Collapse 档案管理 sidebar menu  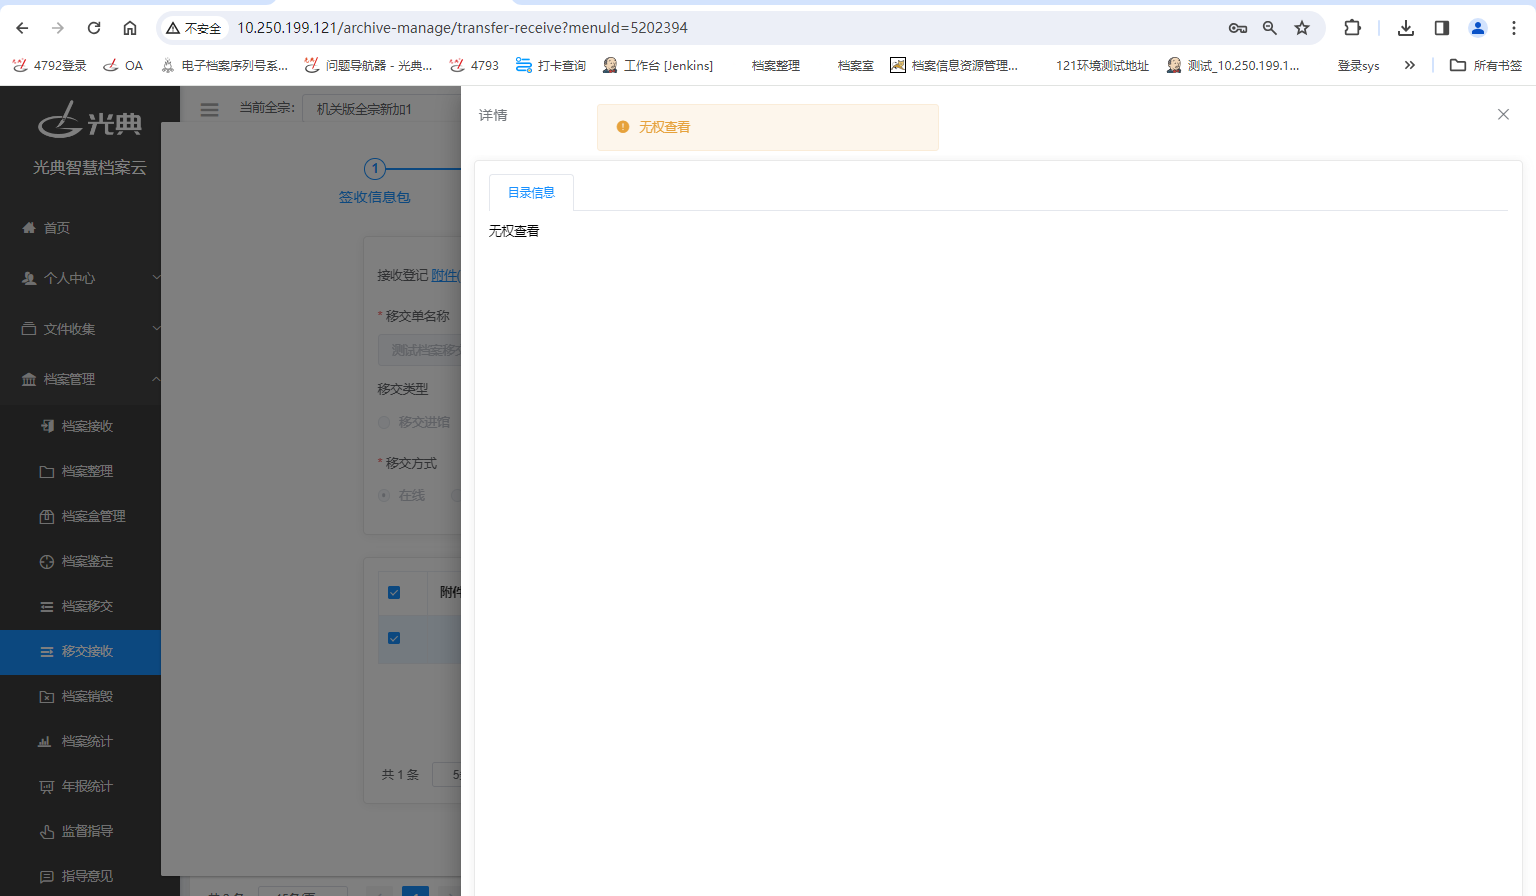tap(80, 379)
